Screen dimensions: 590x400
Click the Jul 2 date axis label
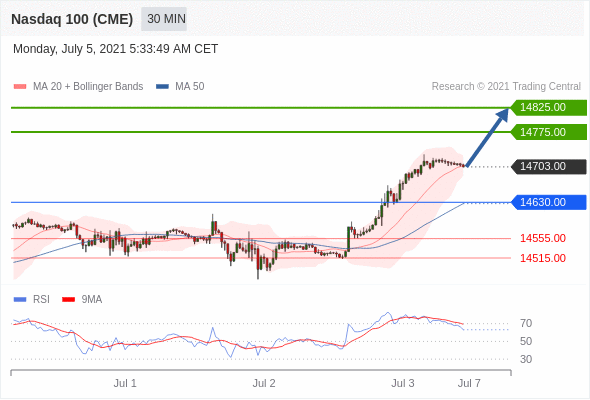click(x=264, y=383)
